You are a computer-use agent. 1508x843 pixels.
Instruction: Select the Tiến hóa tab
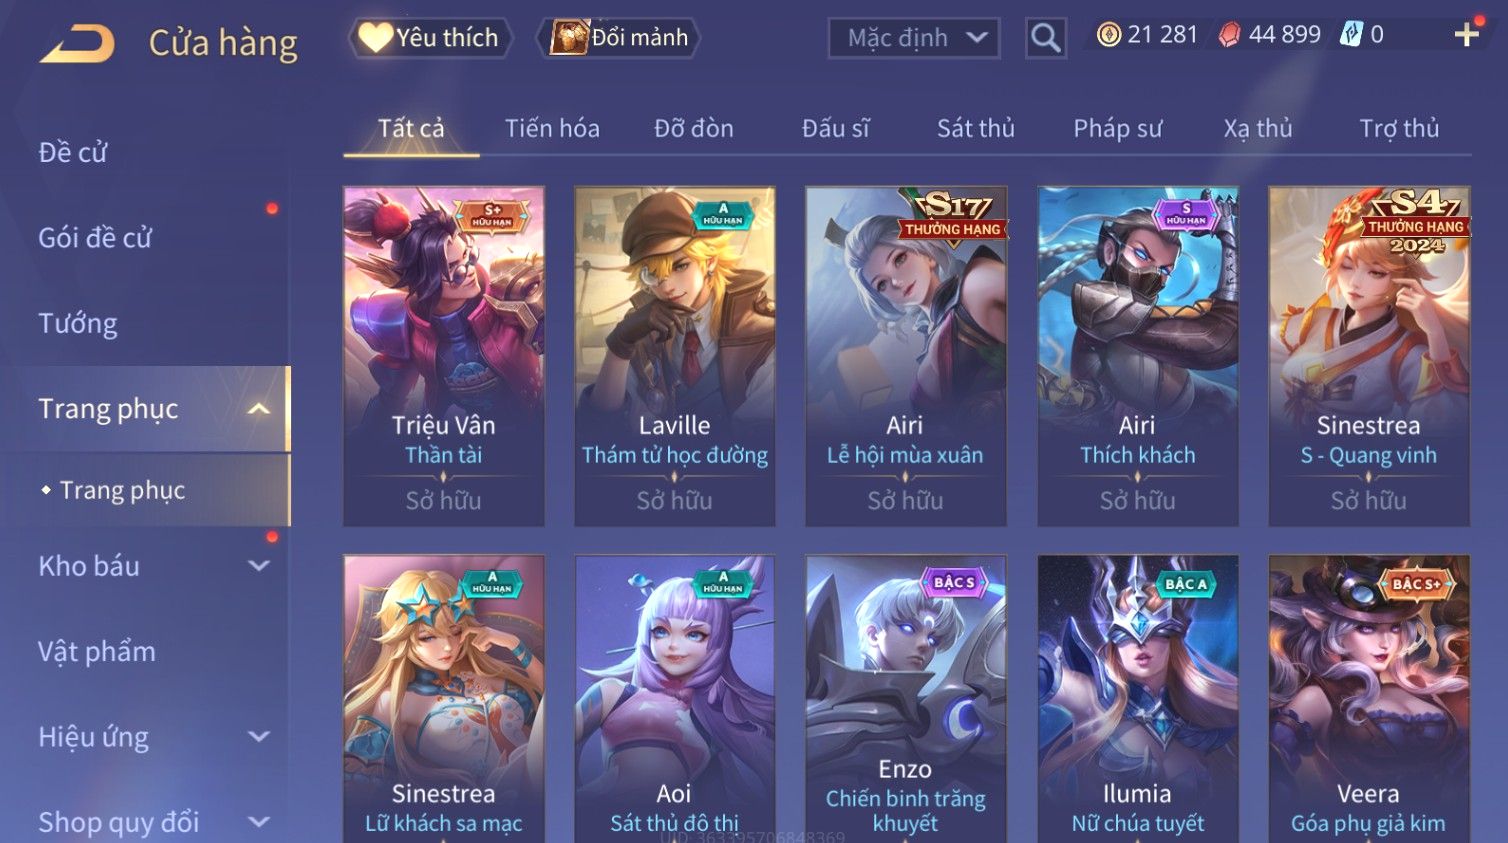click(552, 129)
